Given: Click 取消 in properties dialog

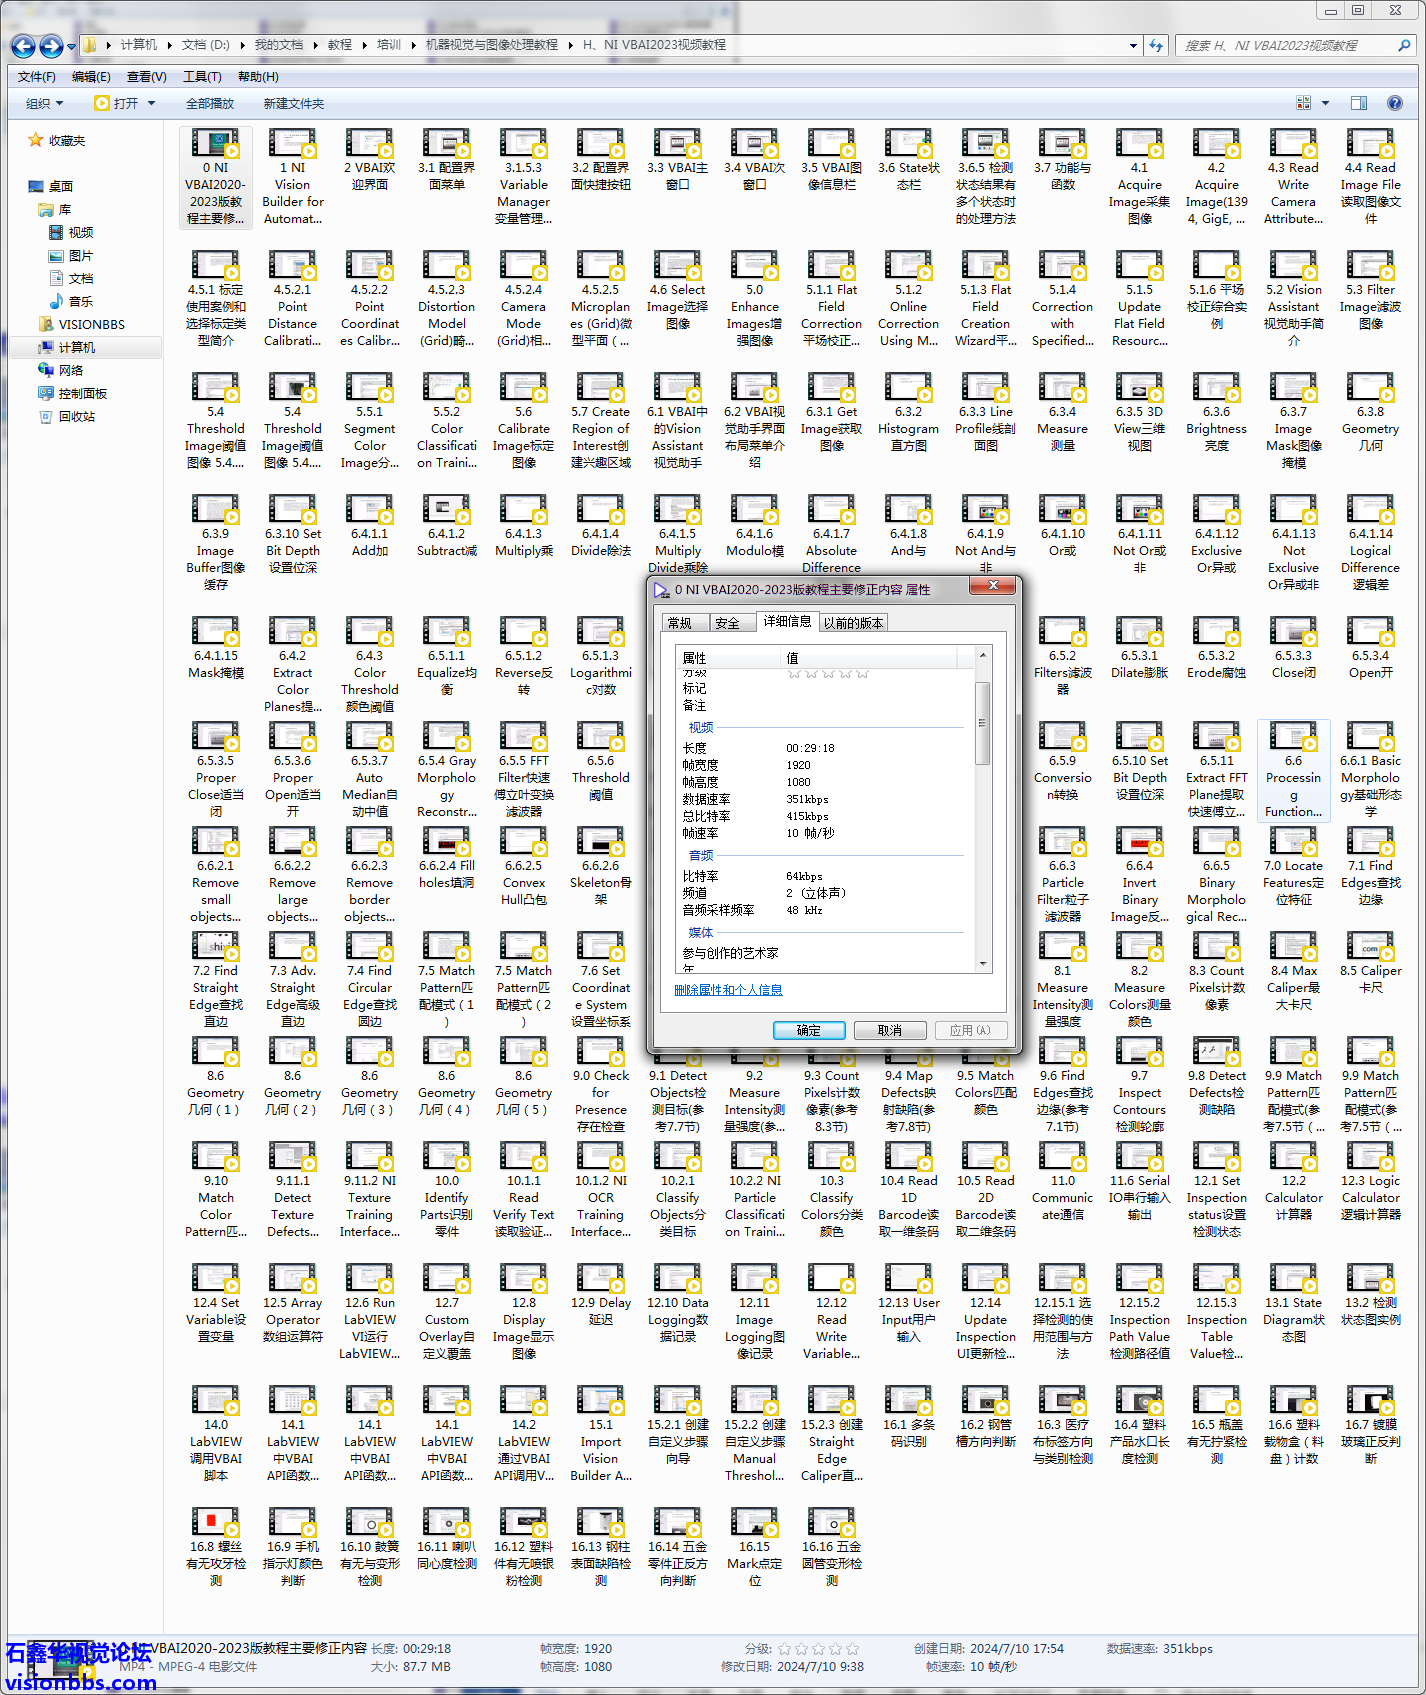Looking at the screenshot, I should pyautogui.click(x=889, y=1030).
